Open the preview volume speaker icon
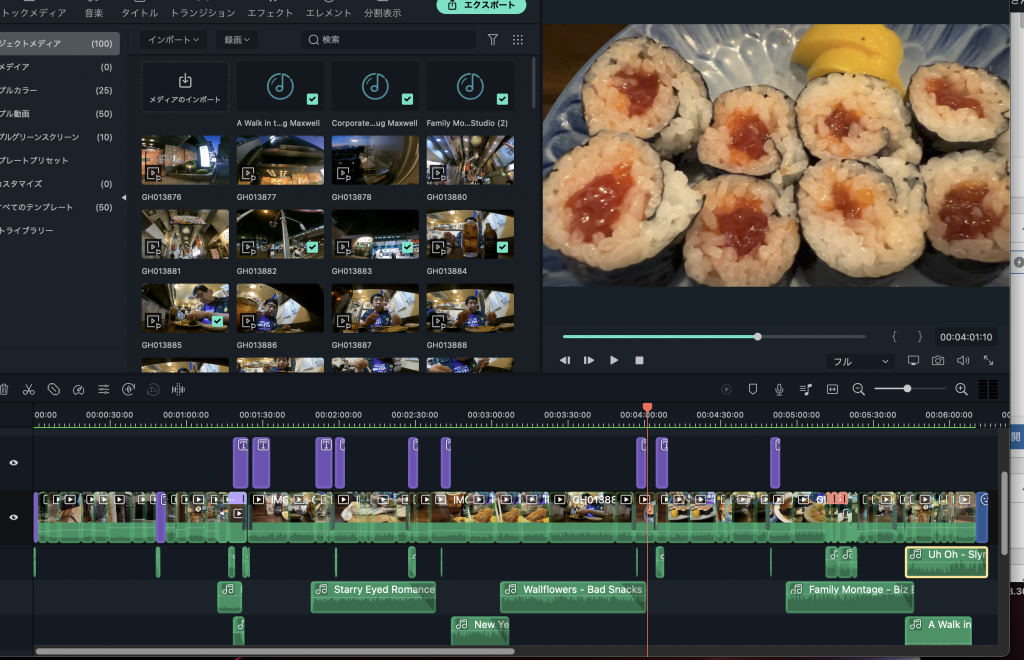The width and height of the screenshot is (1024, 660). click(963, 360)
